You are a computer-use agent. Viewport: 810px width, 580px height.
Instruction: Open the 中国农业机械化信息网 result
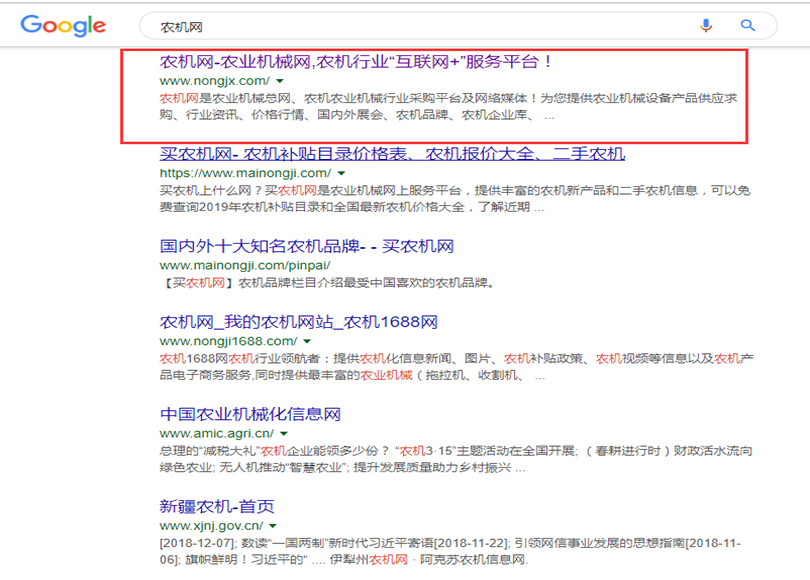click(251, 414)
